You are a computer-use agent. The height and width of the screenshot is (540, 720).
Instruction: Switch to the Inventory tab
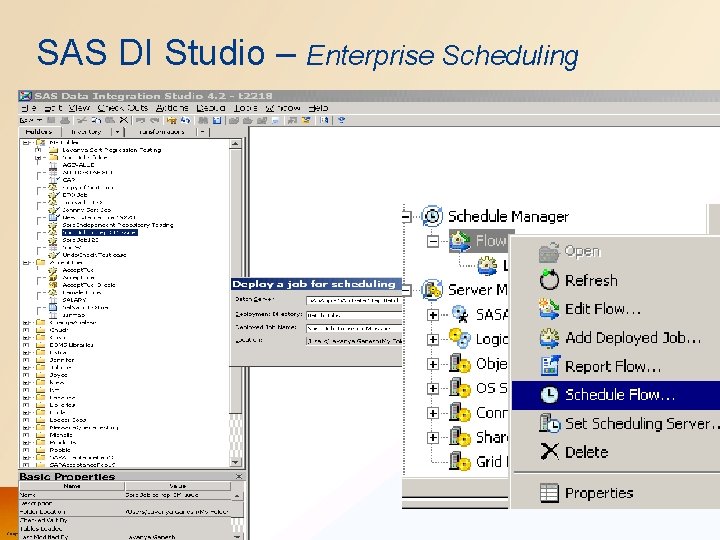click(x=86, y=132)
